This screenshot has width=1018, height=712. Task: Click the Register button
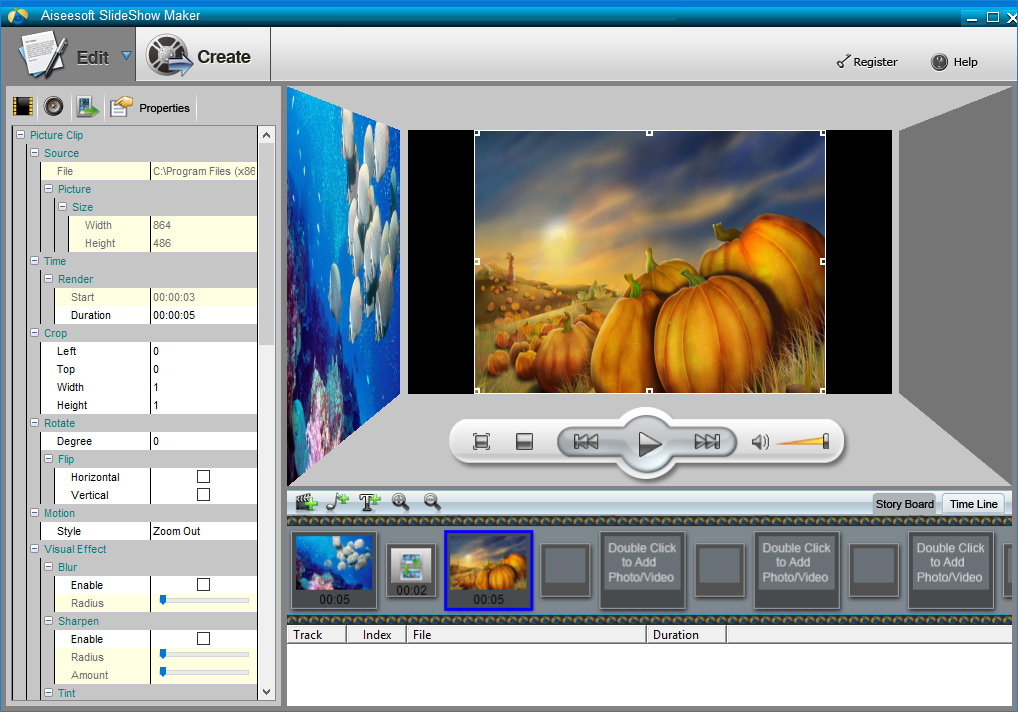tap(866, 62)
